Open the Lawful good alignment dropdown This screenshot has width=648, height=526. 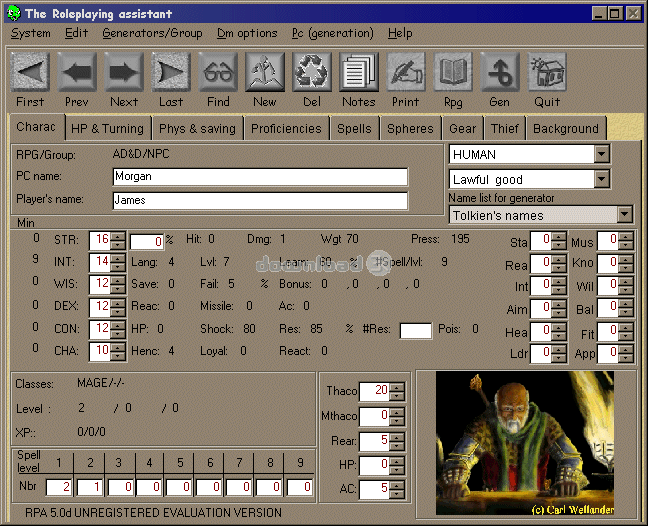tap(601, 179)
